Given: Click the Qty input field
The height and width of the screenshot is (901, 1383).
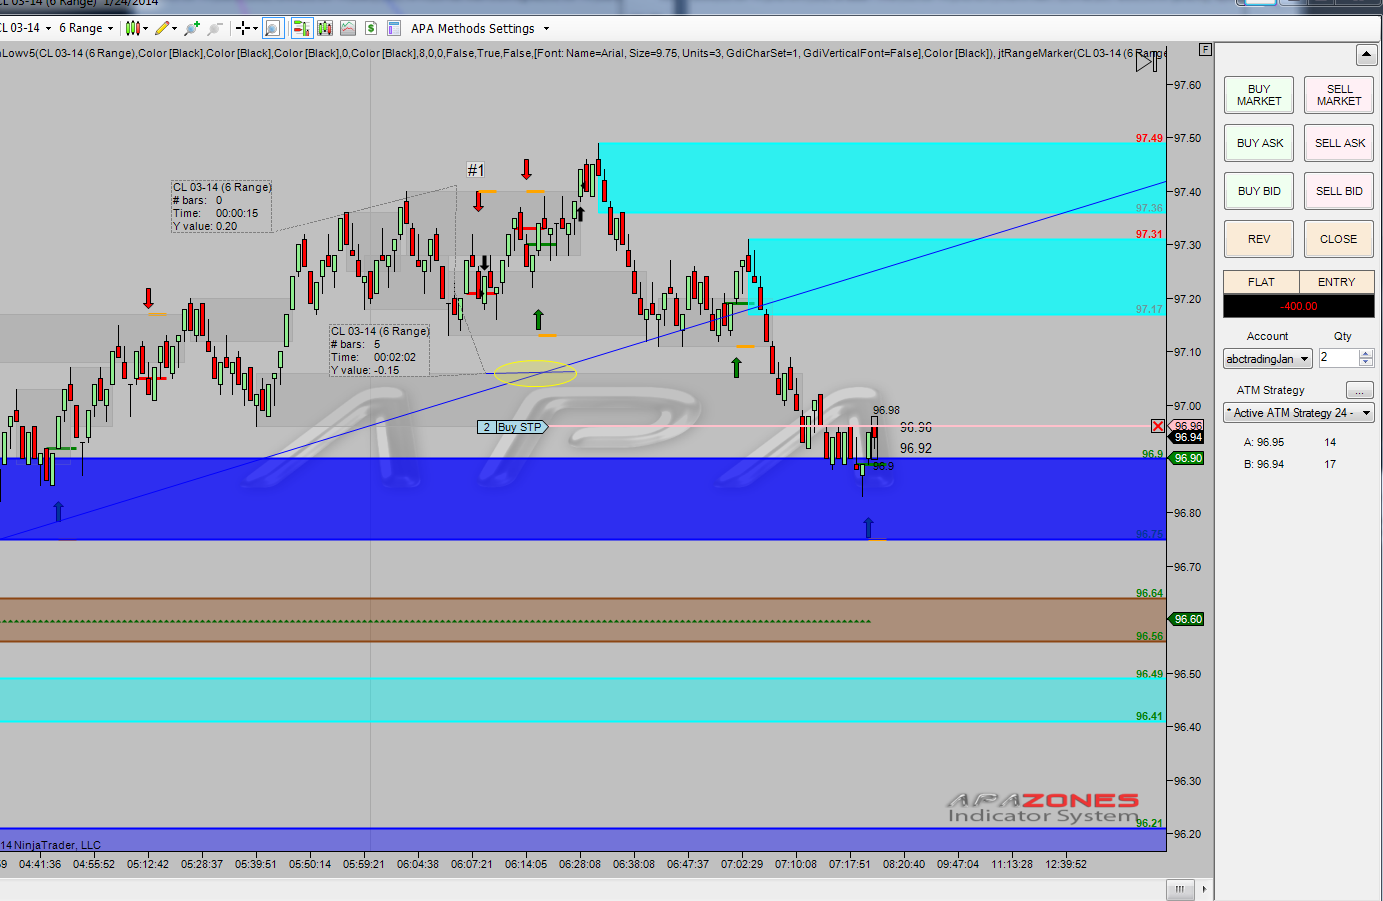Looking at the screenshot, I should point(1338,357).
